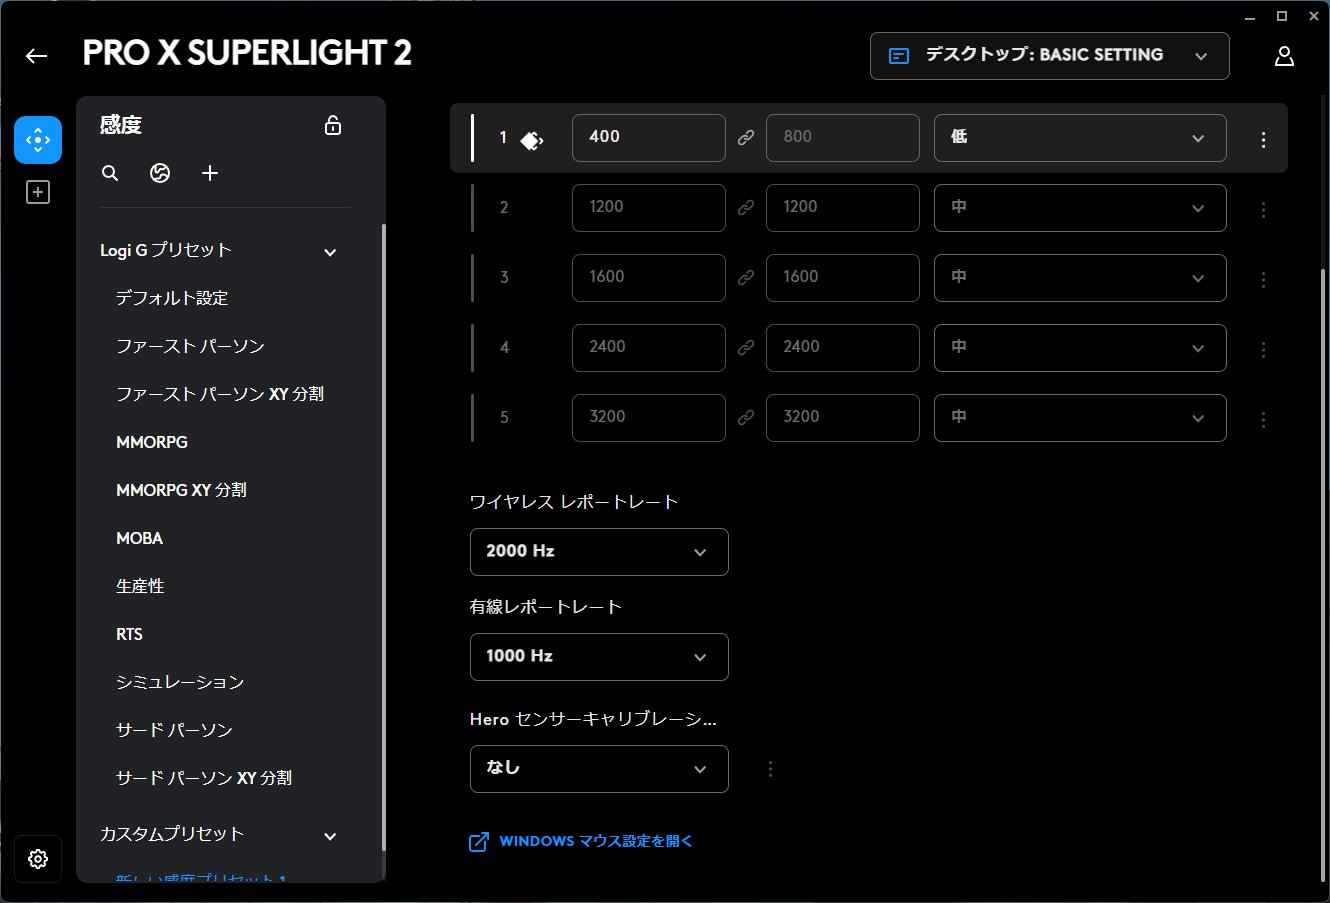Select the サード パーソン XY 分割 preset

204,778
